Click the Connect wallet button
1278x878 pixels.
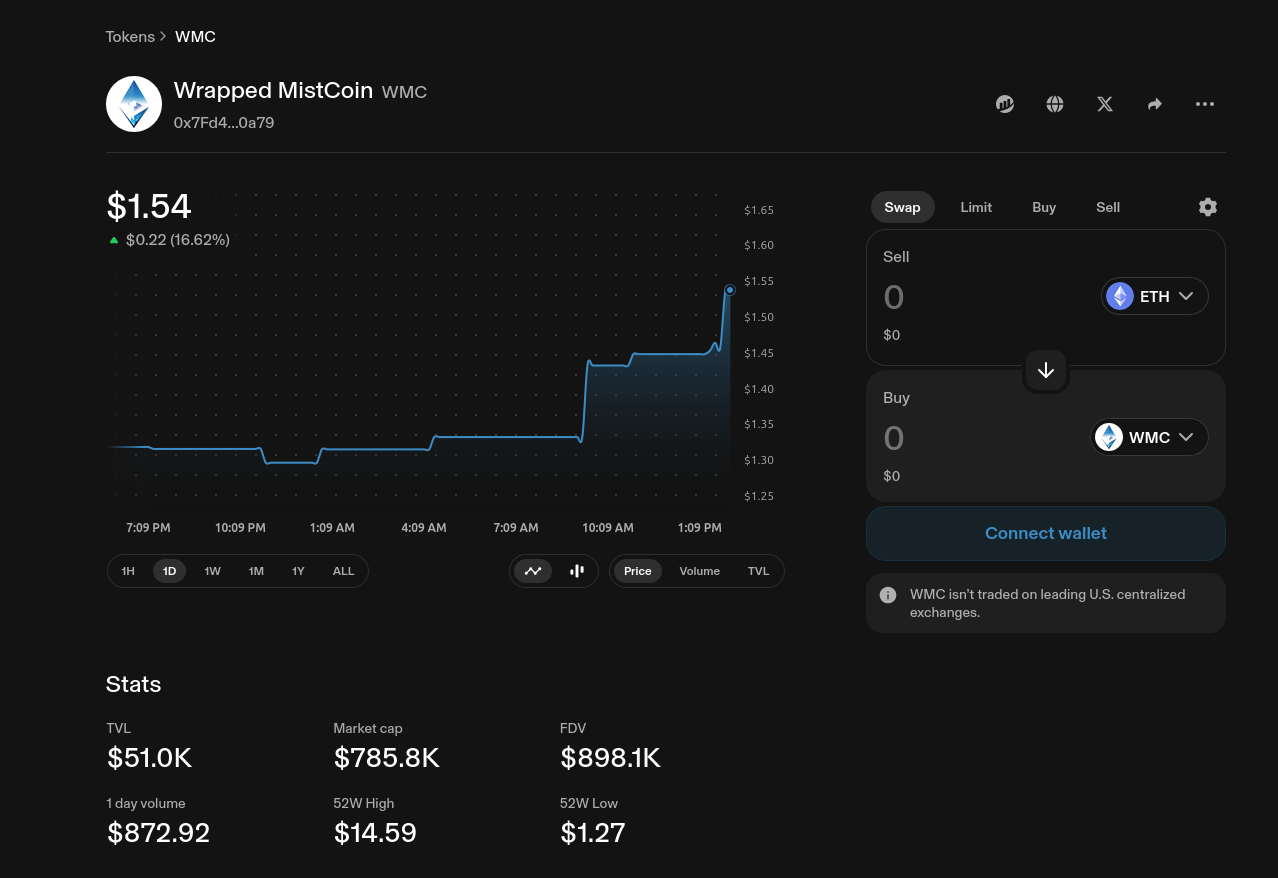1045,533
